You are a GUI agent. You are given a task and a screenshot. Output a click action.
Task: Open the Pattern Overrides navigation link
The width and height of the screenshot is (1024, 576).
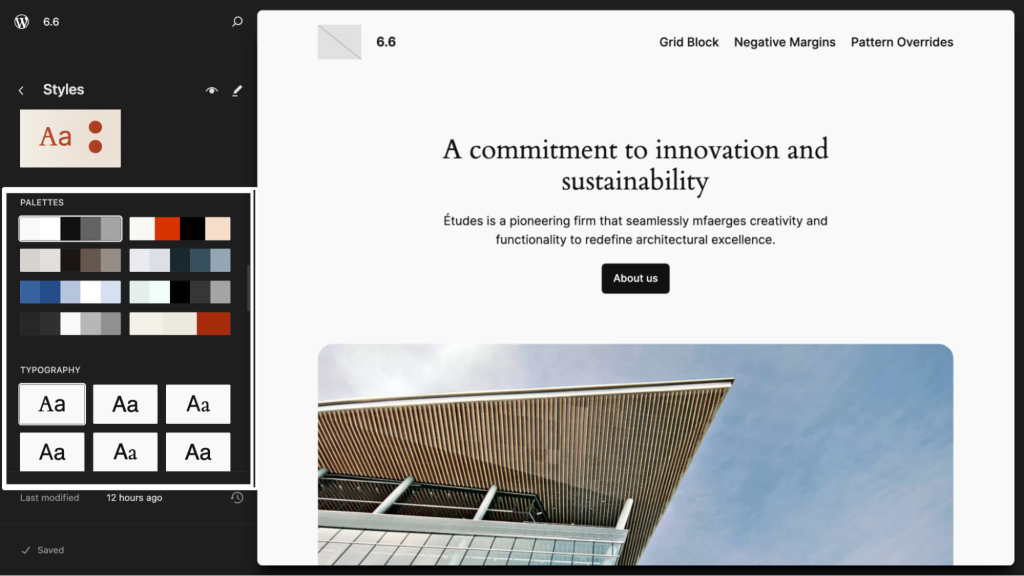(902, 42)
